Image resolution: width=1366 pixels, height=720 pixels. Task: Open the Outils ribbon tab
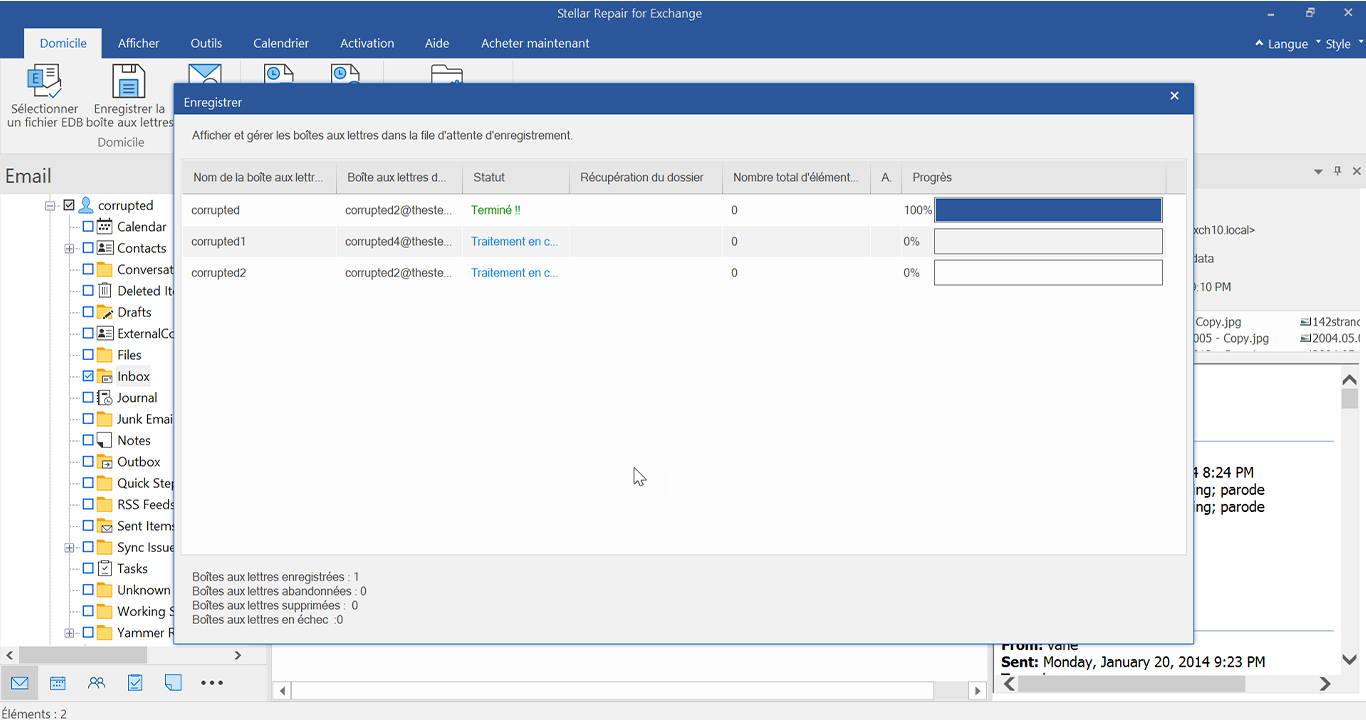pyautogui.click(x=206, y=43)
